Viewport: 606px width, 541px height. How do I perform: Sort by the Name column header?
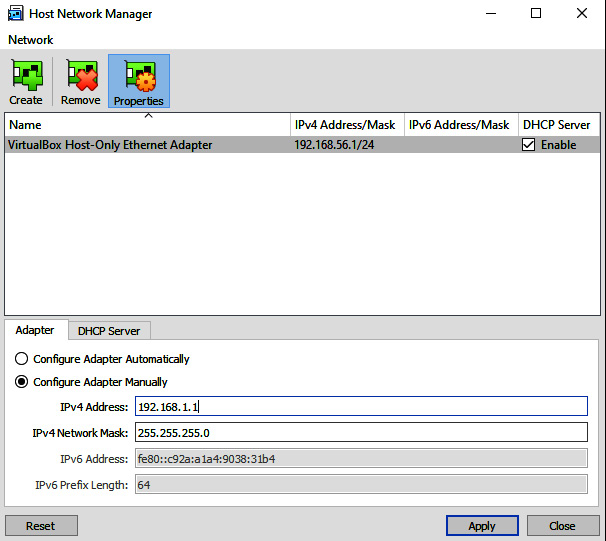coord(148,125)
